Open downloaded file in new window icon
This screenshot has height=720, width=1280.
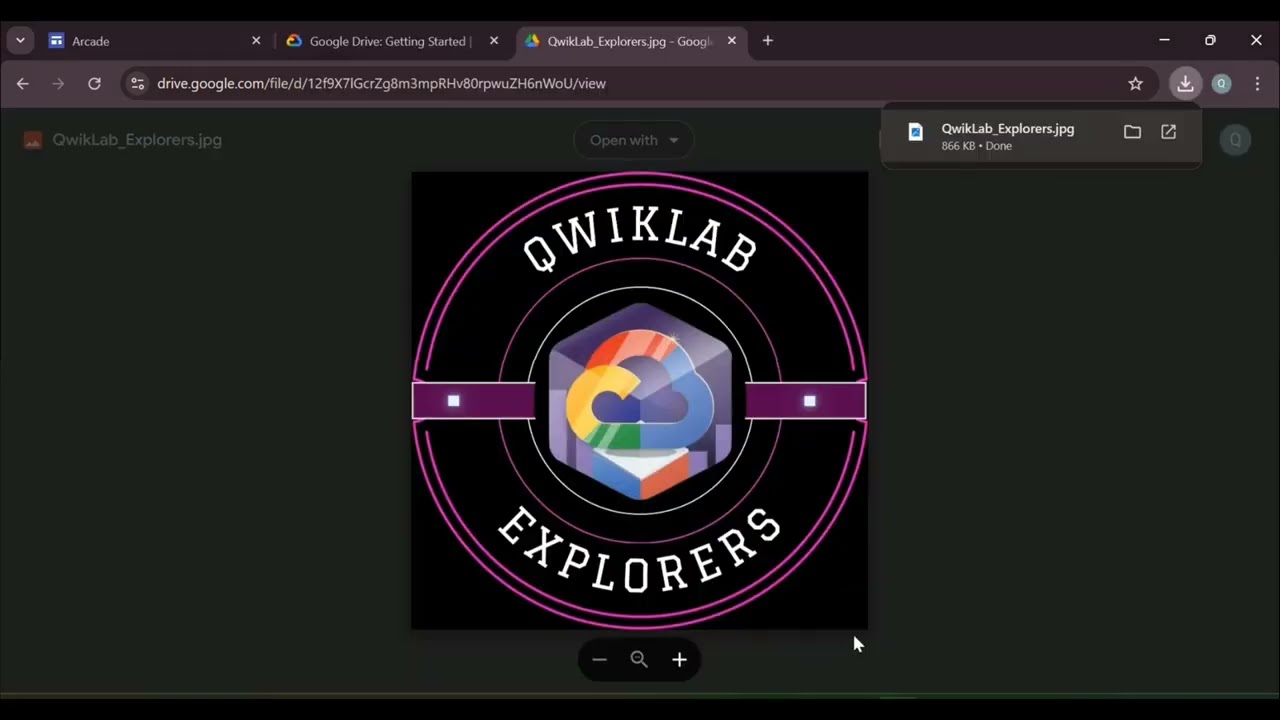(x=1168, y=132)
